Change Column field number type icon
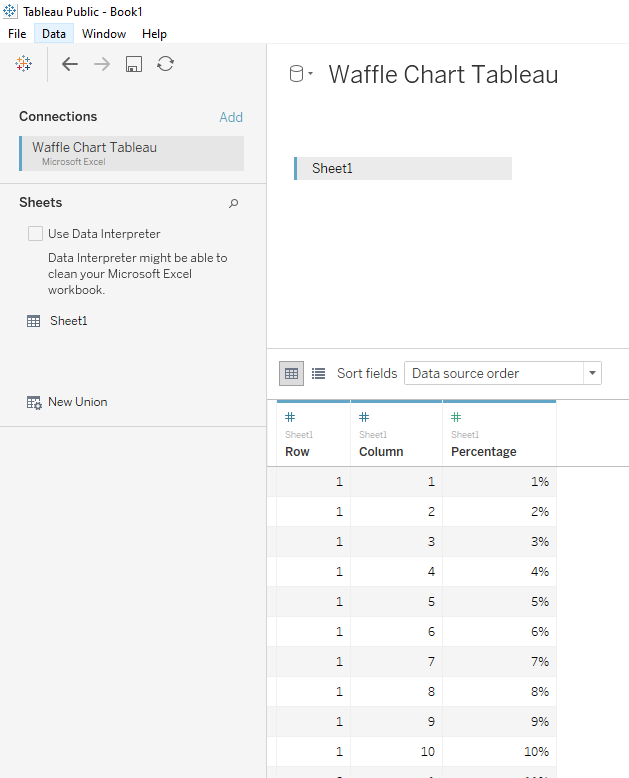Image resolution: width=629 pixels, height=778 pixels. click(x=364, y=417)
